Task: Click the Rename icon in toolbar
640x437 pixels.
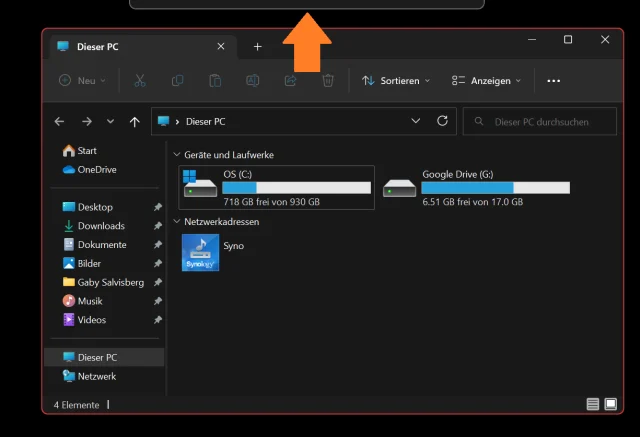Action: (x=253, y=81)
